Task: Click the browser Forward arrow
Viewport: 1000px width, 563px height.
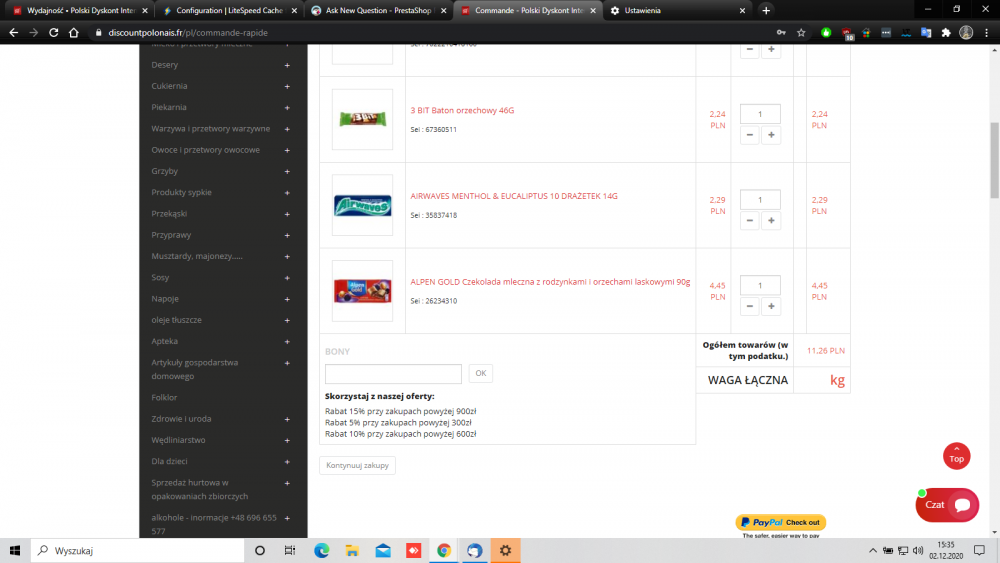Action: [x=34, y=33]
